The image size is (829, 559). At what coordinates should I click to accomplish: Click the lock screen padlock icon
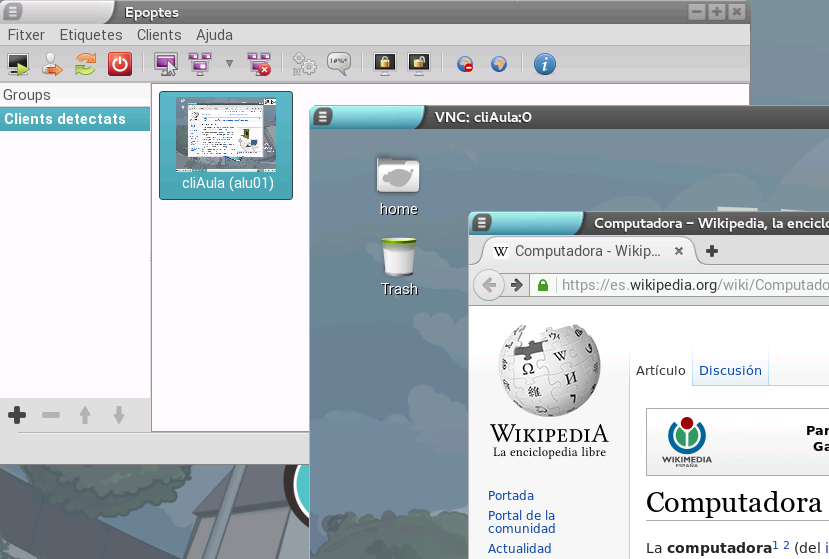coord(384,65)
